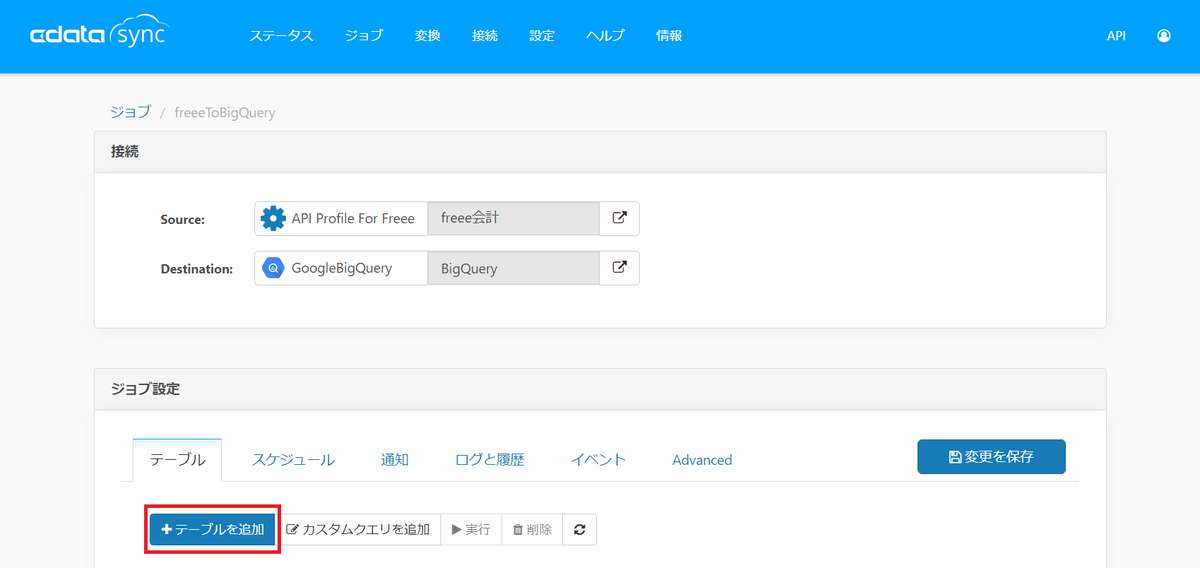Click the GoogleBigQuery connector icon
Viewport: 1200px width, 568px height.
[x=272, y=268]
